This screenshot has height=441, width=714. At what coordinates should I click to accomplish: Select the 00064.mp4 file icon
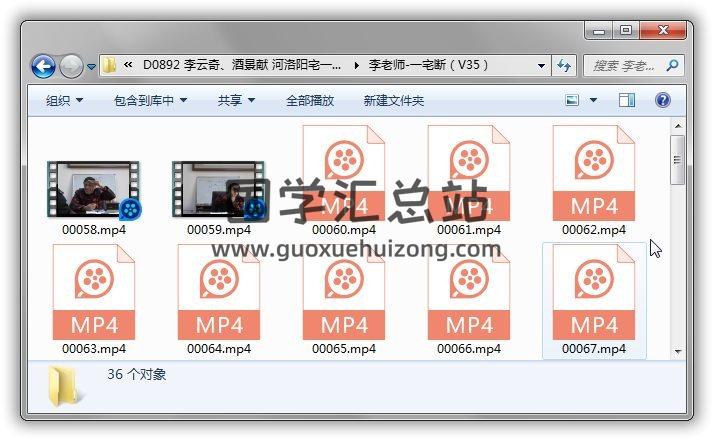pyautogui.click(x=219, y=292)
